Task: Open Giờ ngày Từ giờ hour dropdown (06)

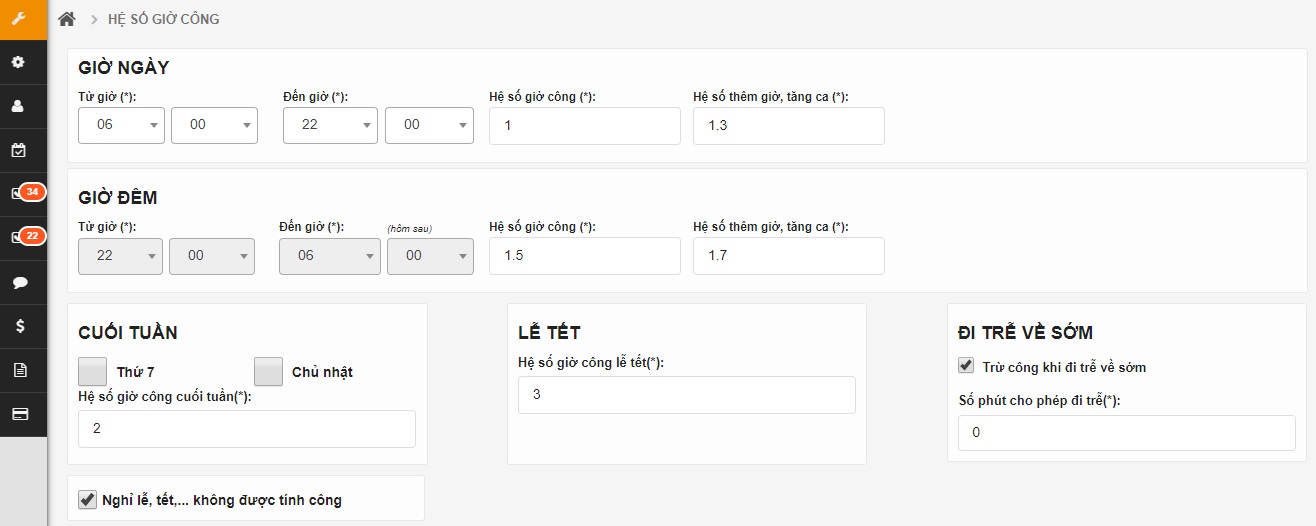Action: click(x=121, y=125)
